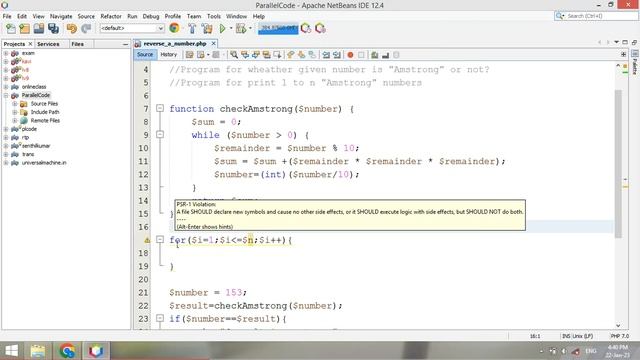Open the Tools menu

tap(213, 16)
